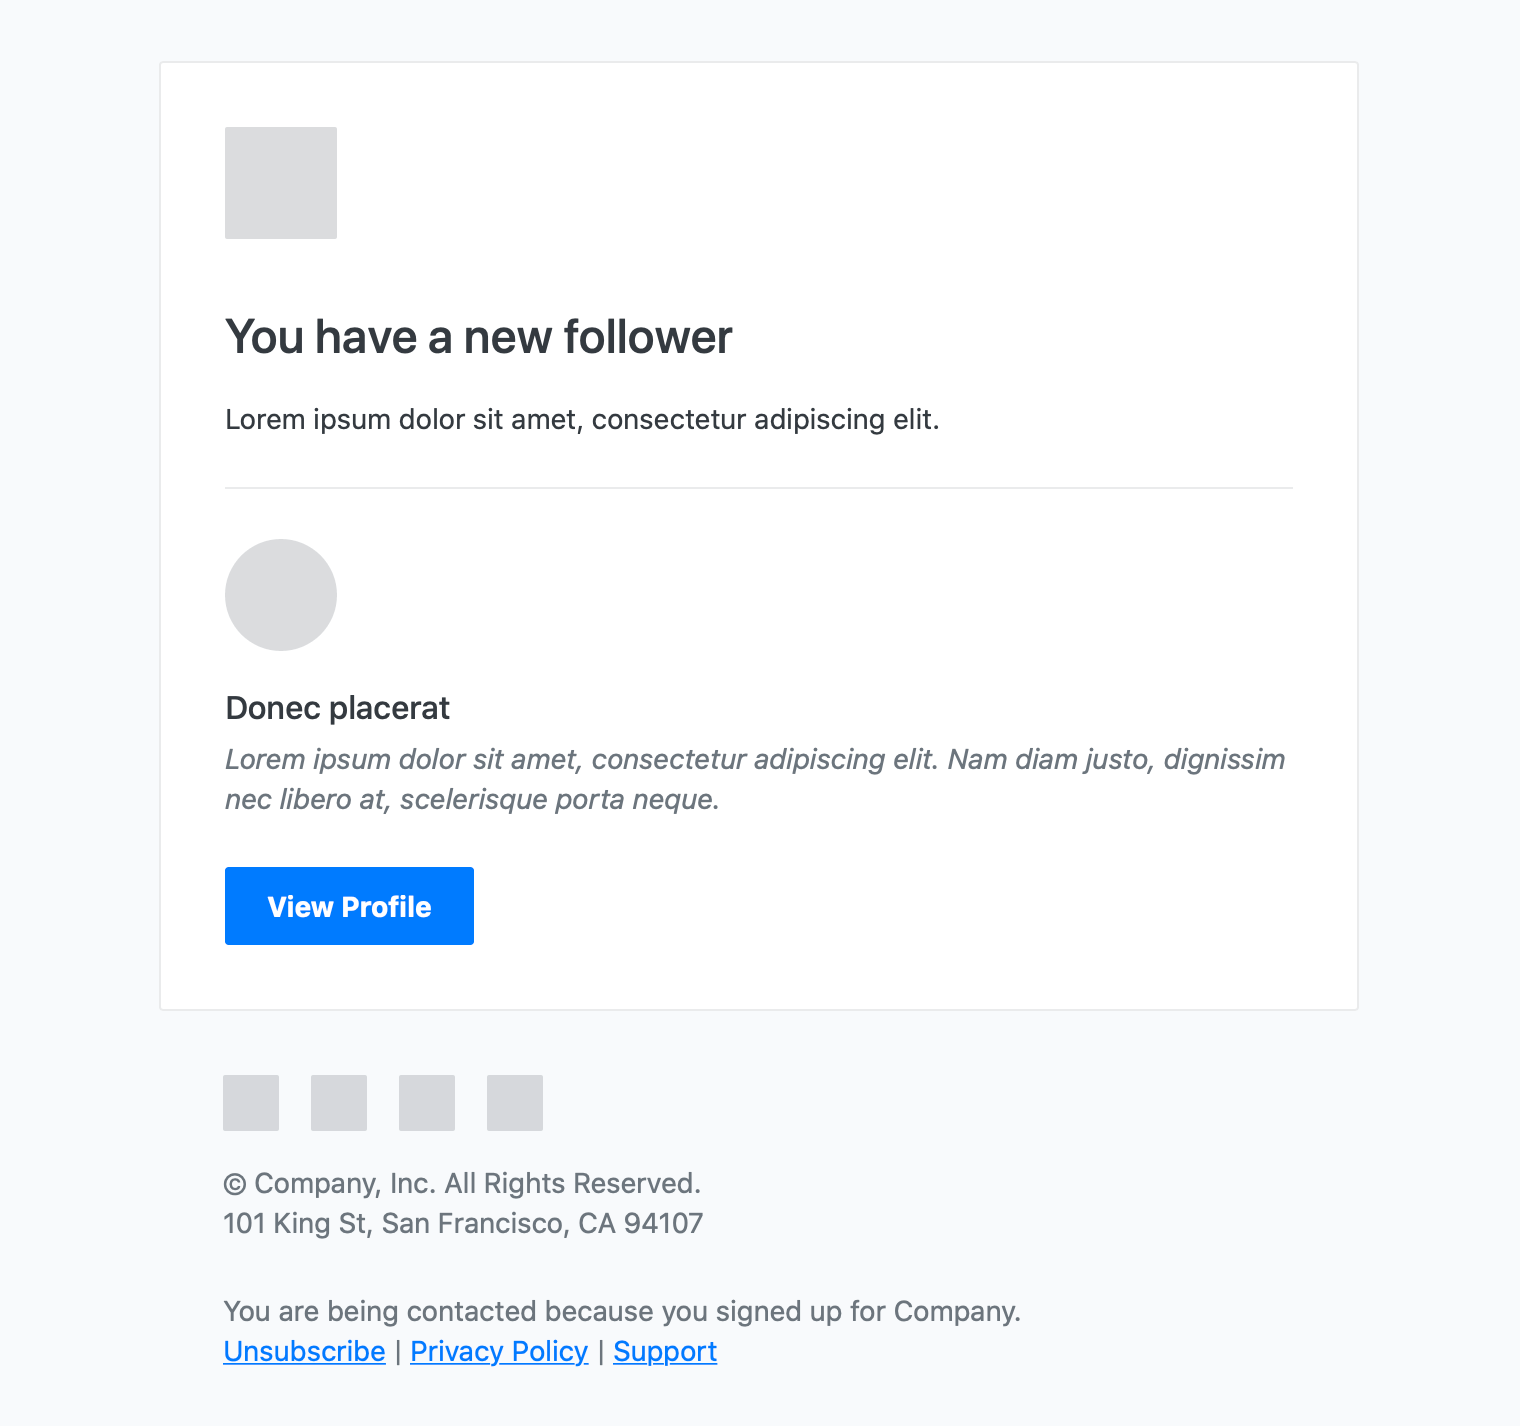Viewport: 1520px width, 1426px height.
Task: Click the follower name Donec placerat
Action: (x=337, y=708)
